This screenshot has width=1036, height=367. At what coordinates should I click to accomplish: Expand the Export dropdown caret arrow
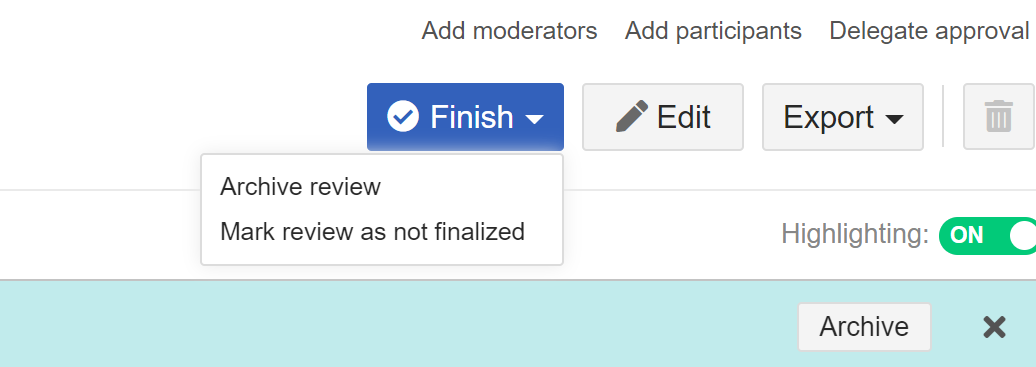(x=894, y=119)
